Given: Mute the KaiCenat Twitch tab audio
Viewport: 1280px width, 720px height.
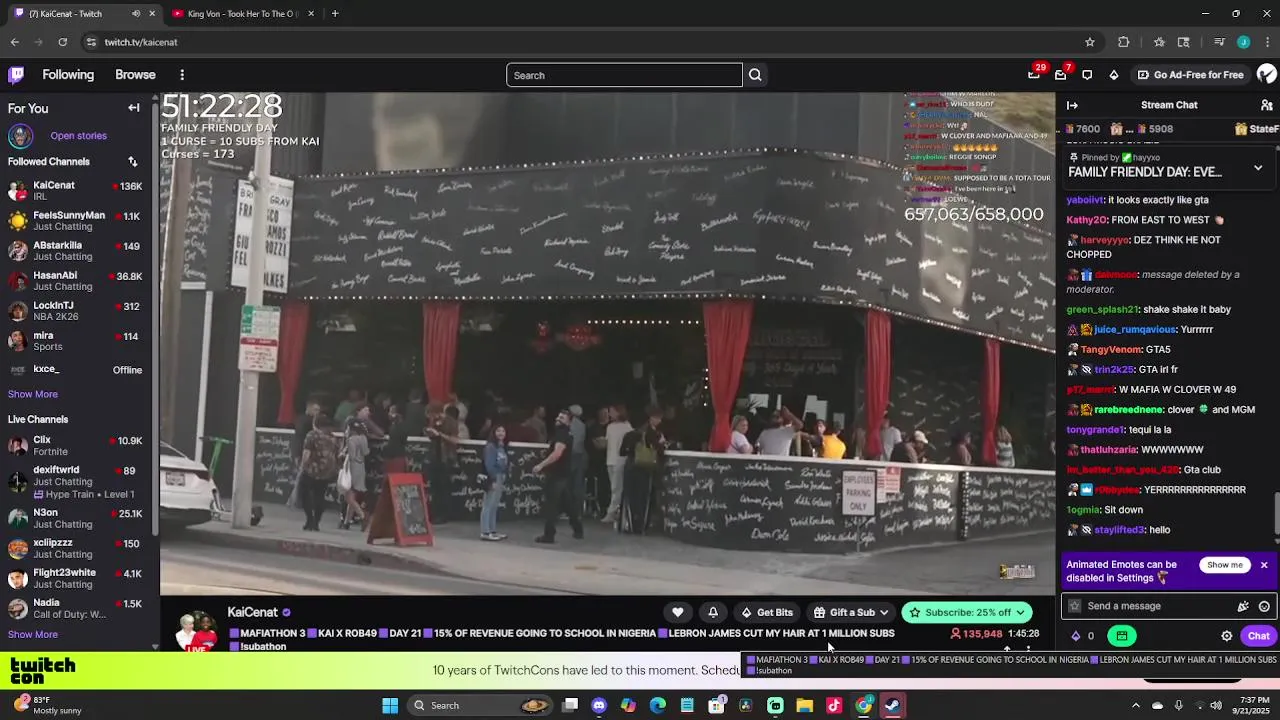Looking at the screenshot, I should coord(136,14).
